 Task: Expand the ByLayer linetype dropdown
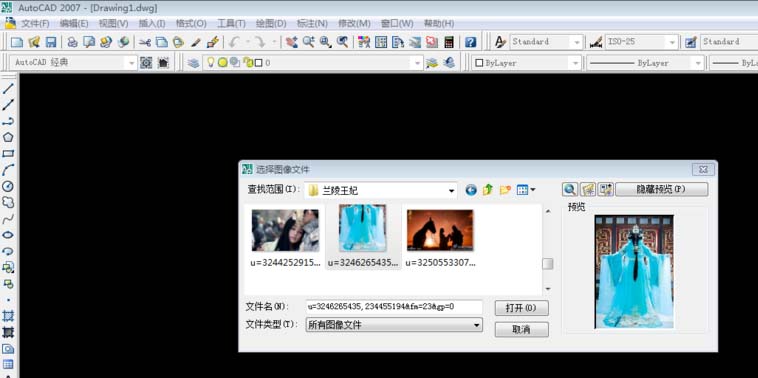coord(698,63)
